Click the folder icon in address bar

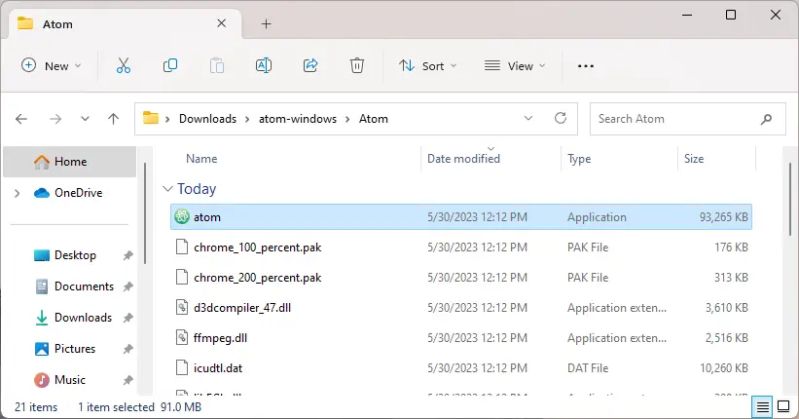150,118
